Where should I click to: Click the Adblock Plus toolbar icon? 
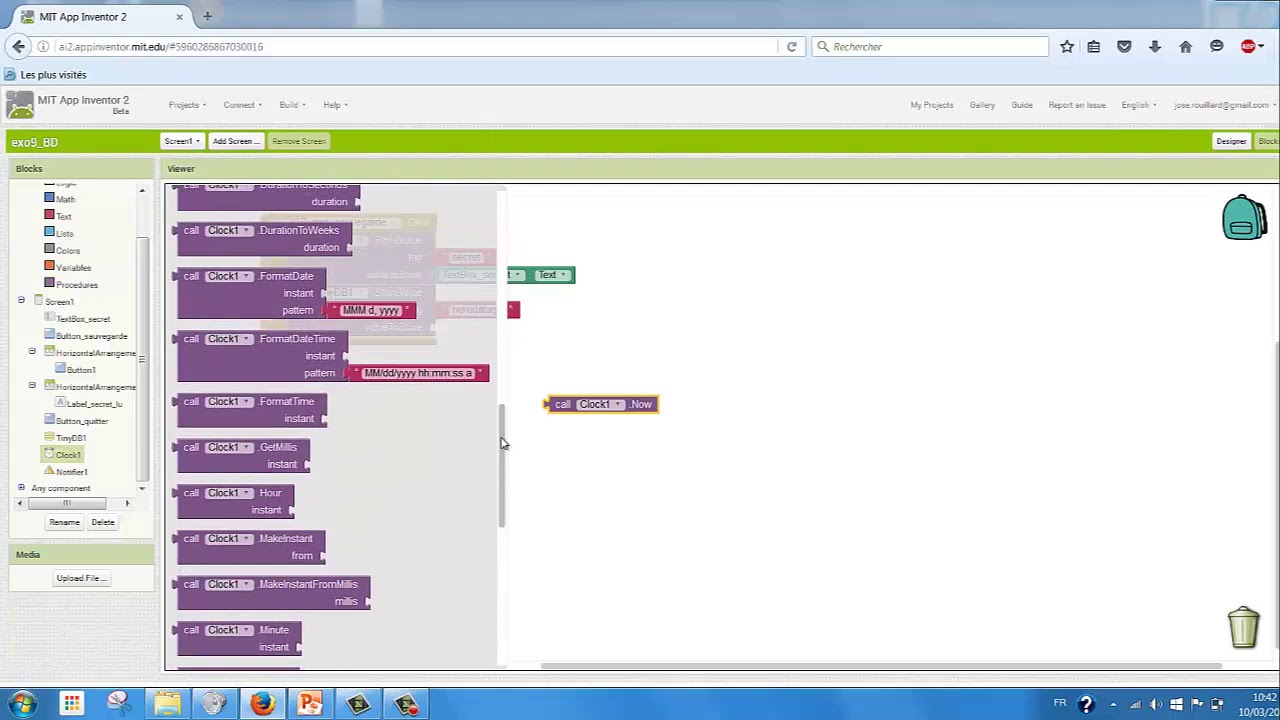coord(1248,46)
